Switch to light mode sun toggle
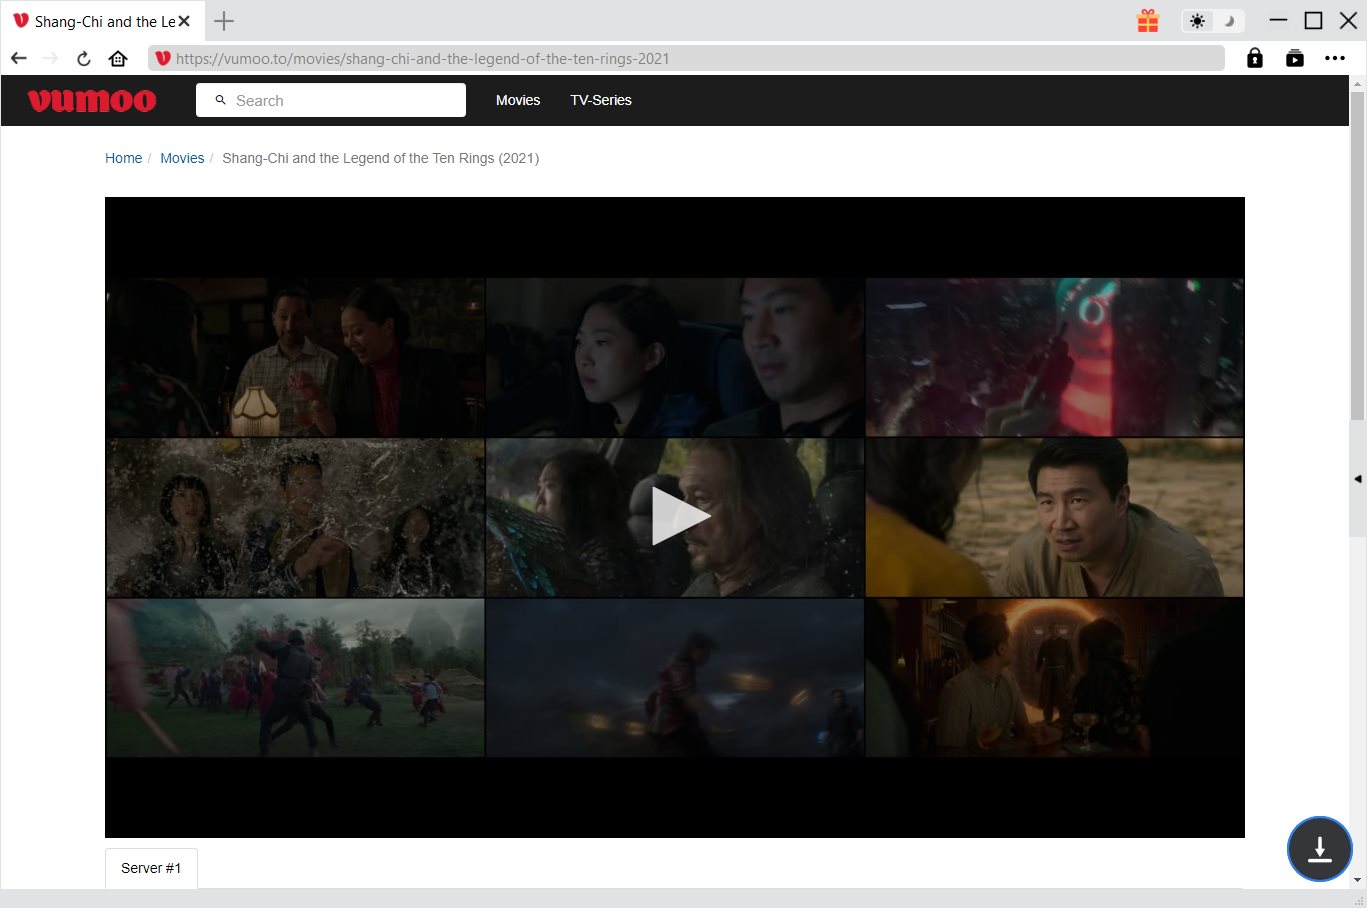 (x=1198, y=21)
